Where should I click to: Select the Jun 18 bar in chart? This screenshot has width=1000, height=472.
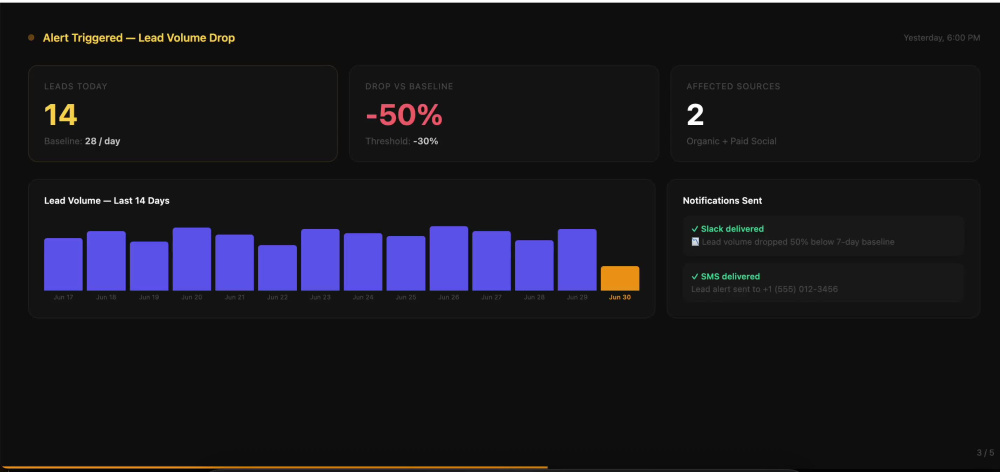(106, 261)
